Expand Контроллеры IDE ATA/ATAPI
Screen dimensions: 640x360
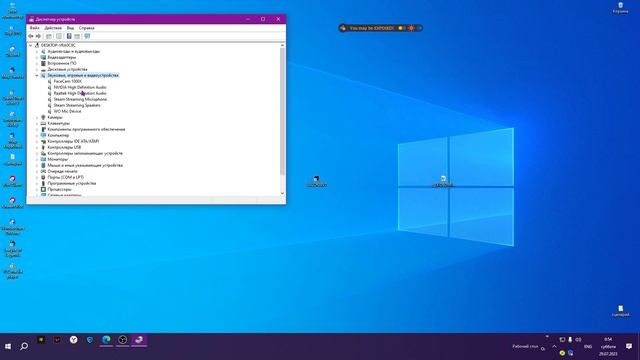coord(37,141)
